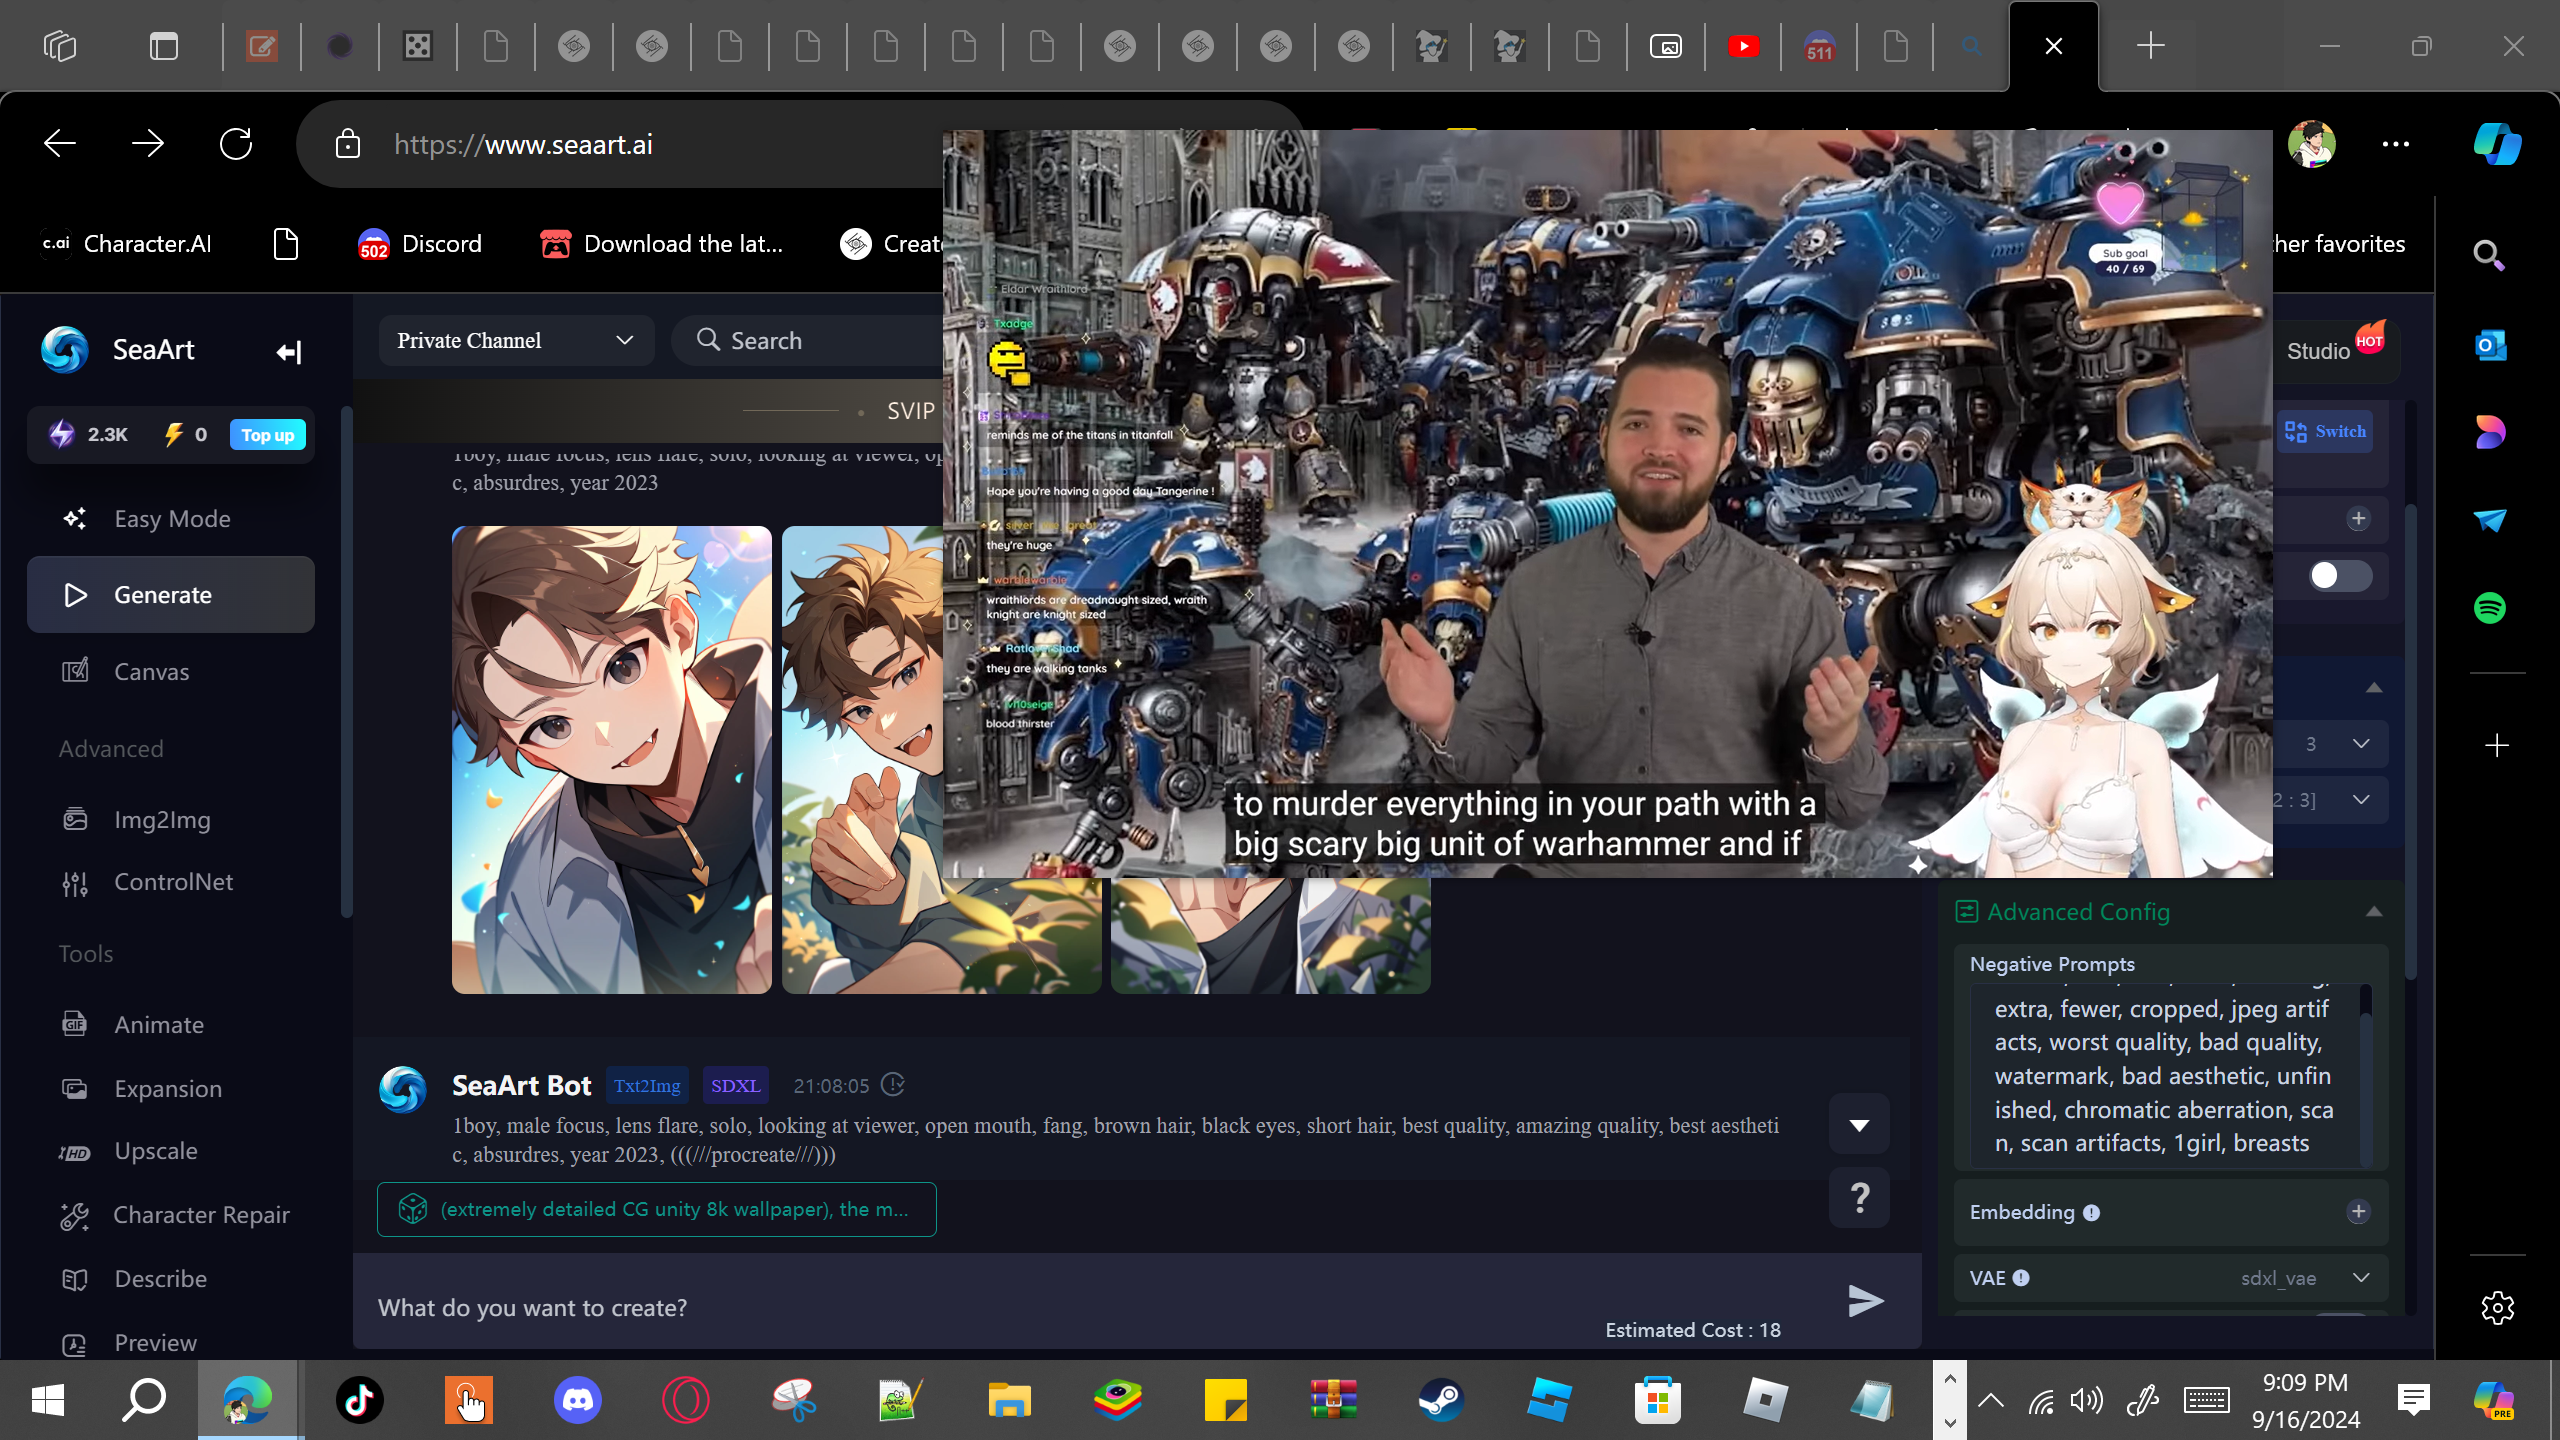Screen dimensions: 2560x1440
Task: Open the browser profile avatar
Action: pos(2312,144)
